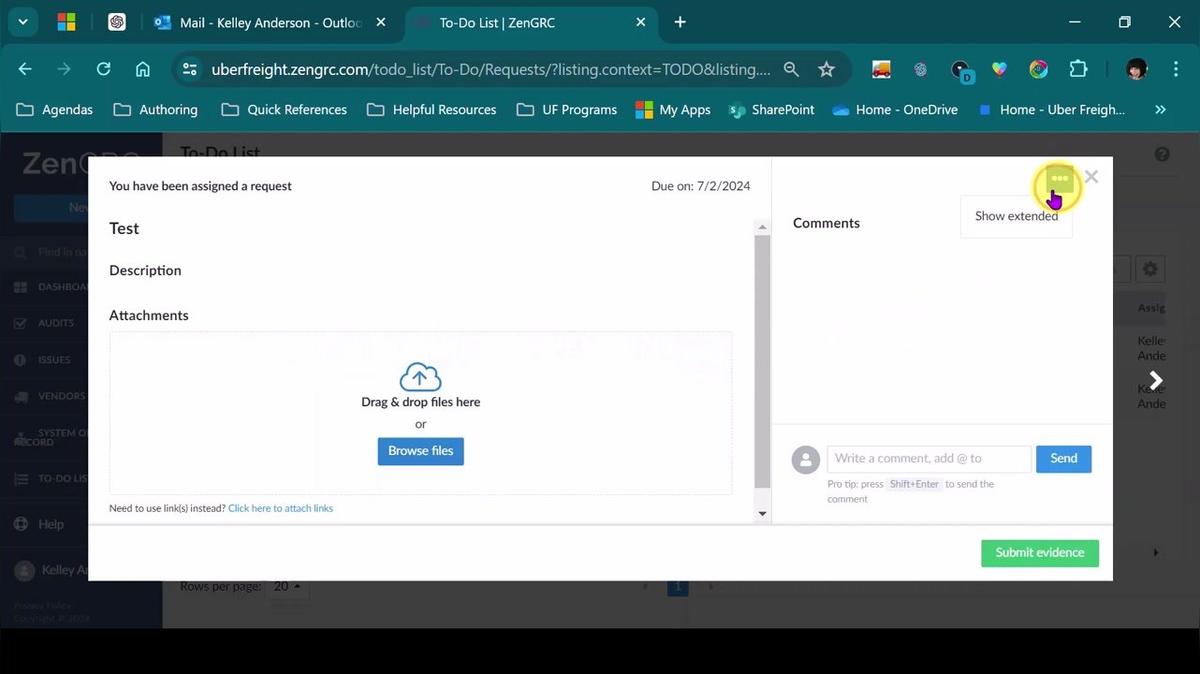This screenshot has height=674, width=1200.
Task: Click the zoom magnifier in address bar
Action: coord(791,69)
